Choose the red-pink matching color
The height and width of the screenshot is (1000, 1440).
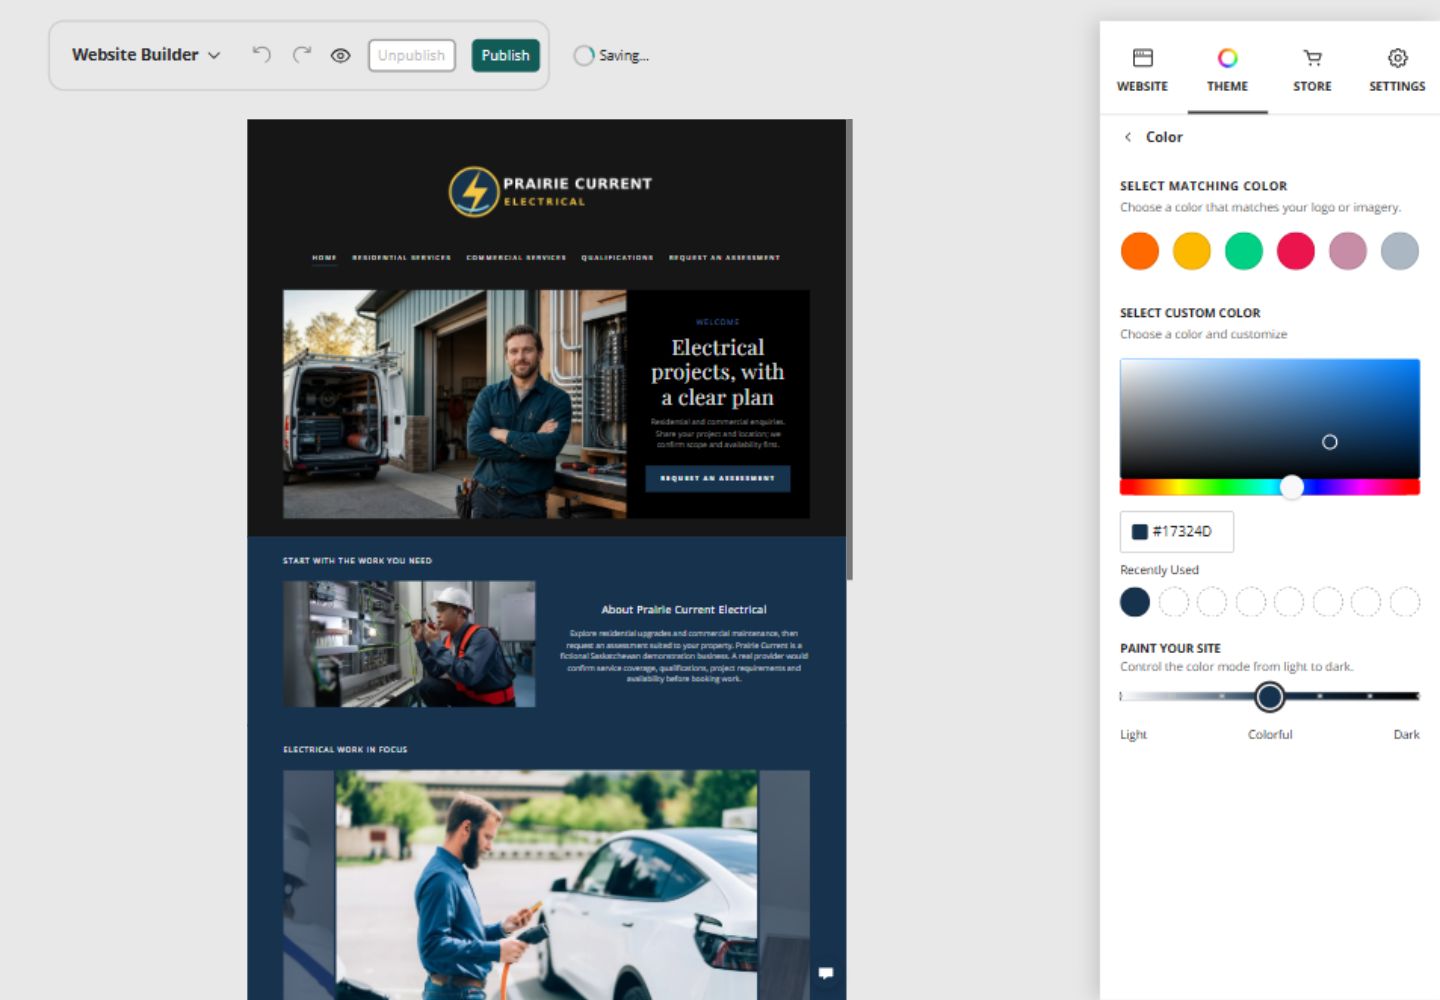1296,251
